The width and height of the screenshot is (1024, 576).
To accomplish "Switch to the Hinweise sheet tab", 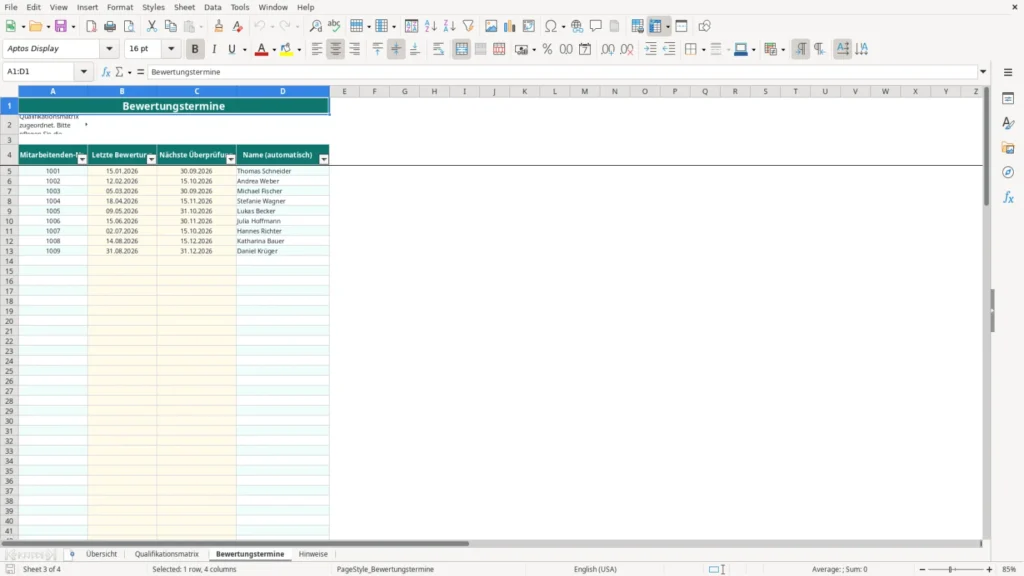I will (313, 554).
